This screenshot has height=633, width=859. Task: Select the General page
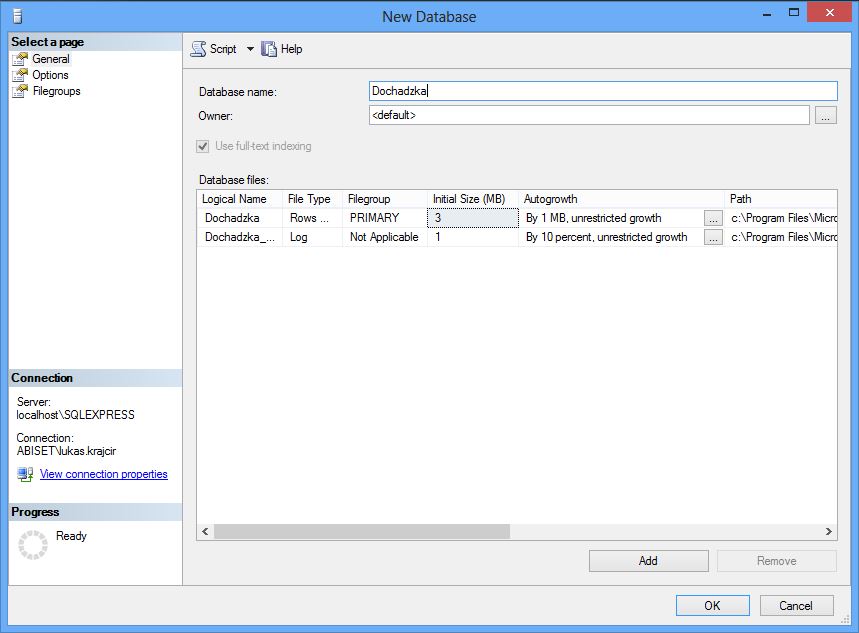tap(50, 59)
